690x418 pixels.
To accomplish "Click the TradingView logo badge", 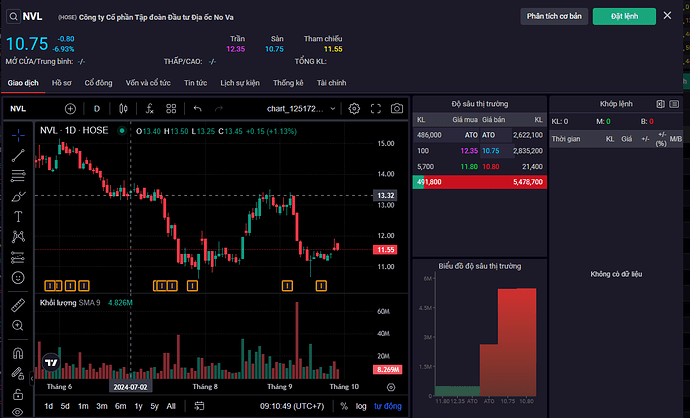I will pyautogui.click(x=51, y=363).
